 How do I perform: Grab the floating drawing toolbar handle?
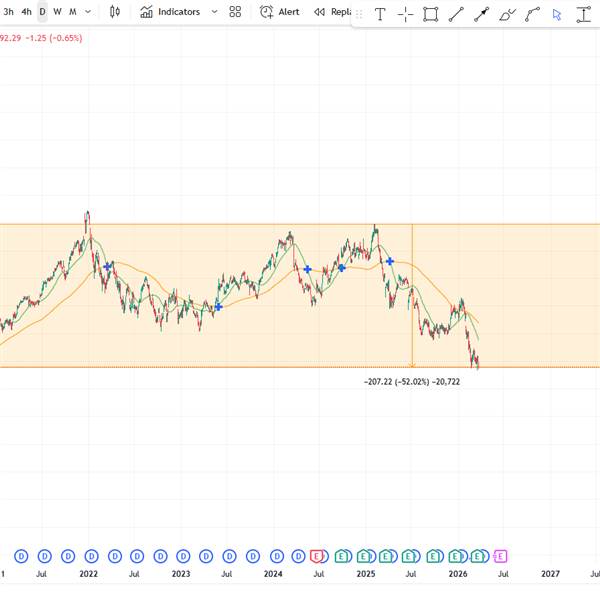point(359,15)
